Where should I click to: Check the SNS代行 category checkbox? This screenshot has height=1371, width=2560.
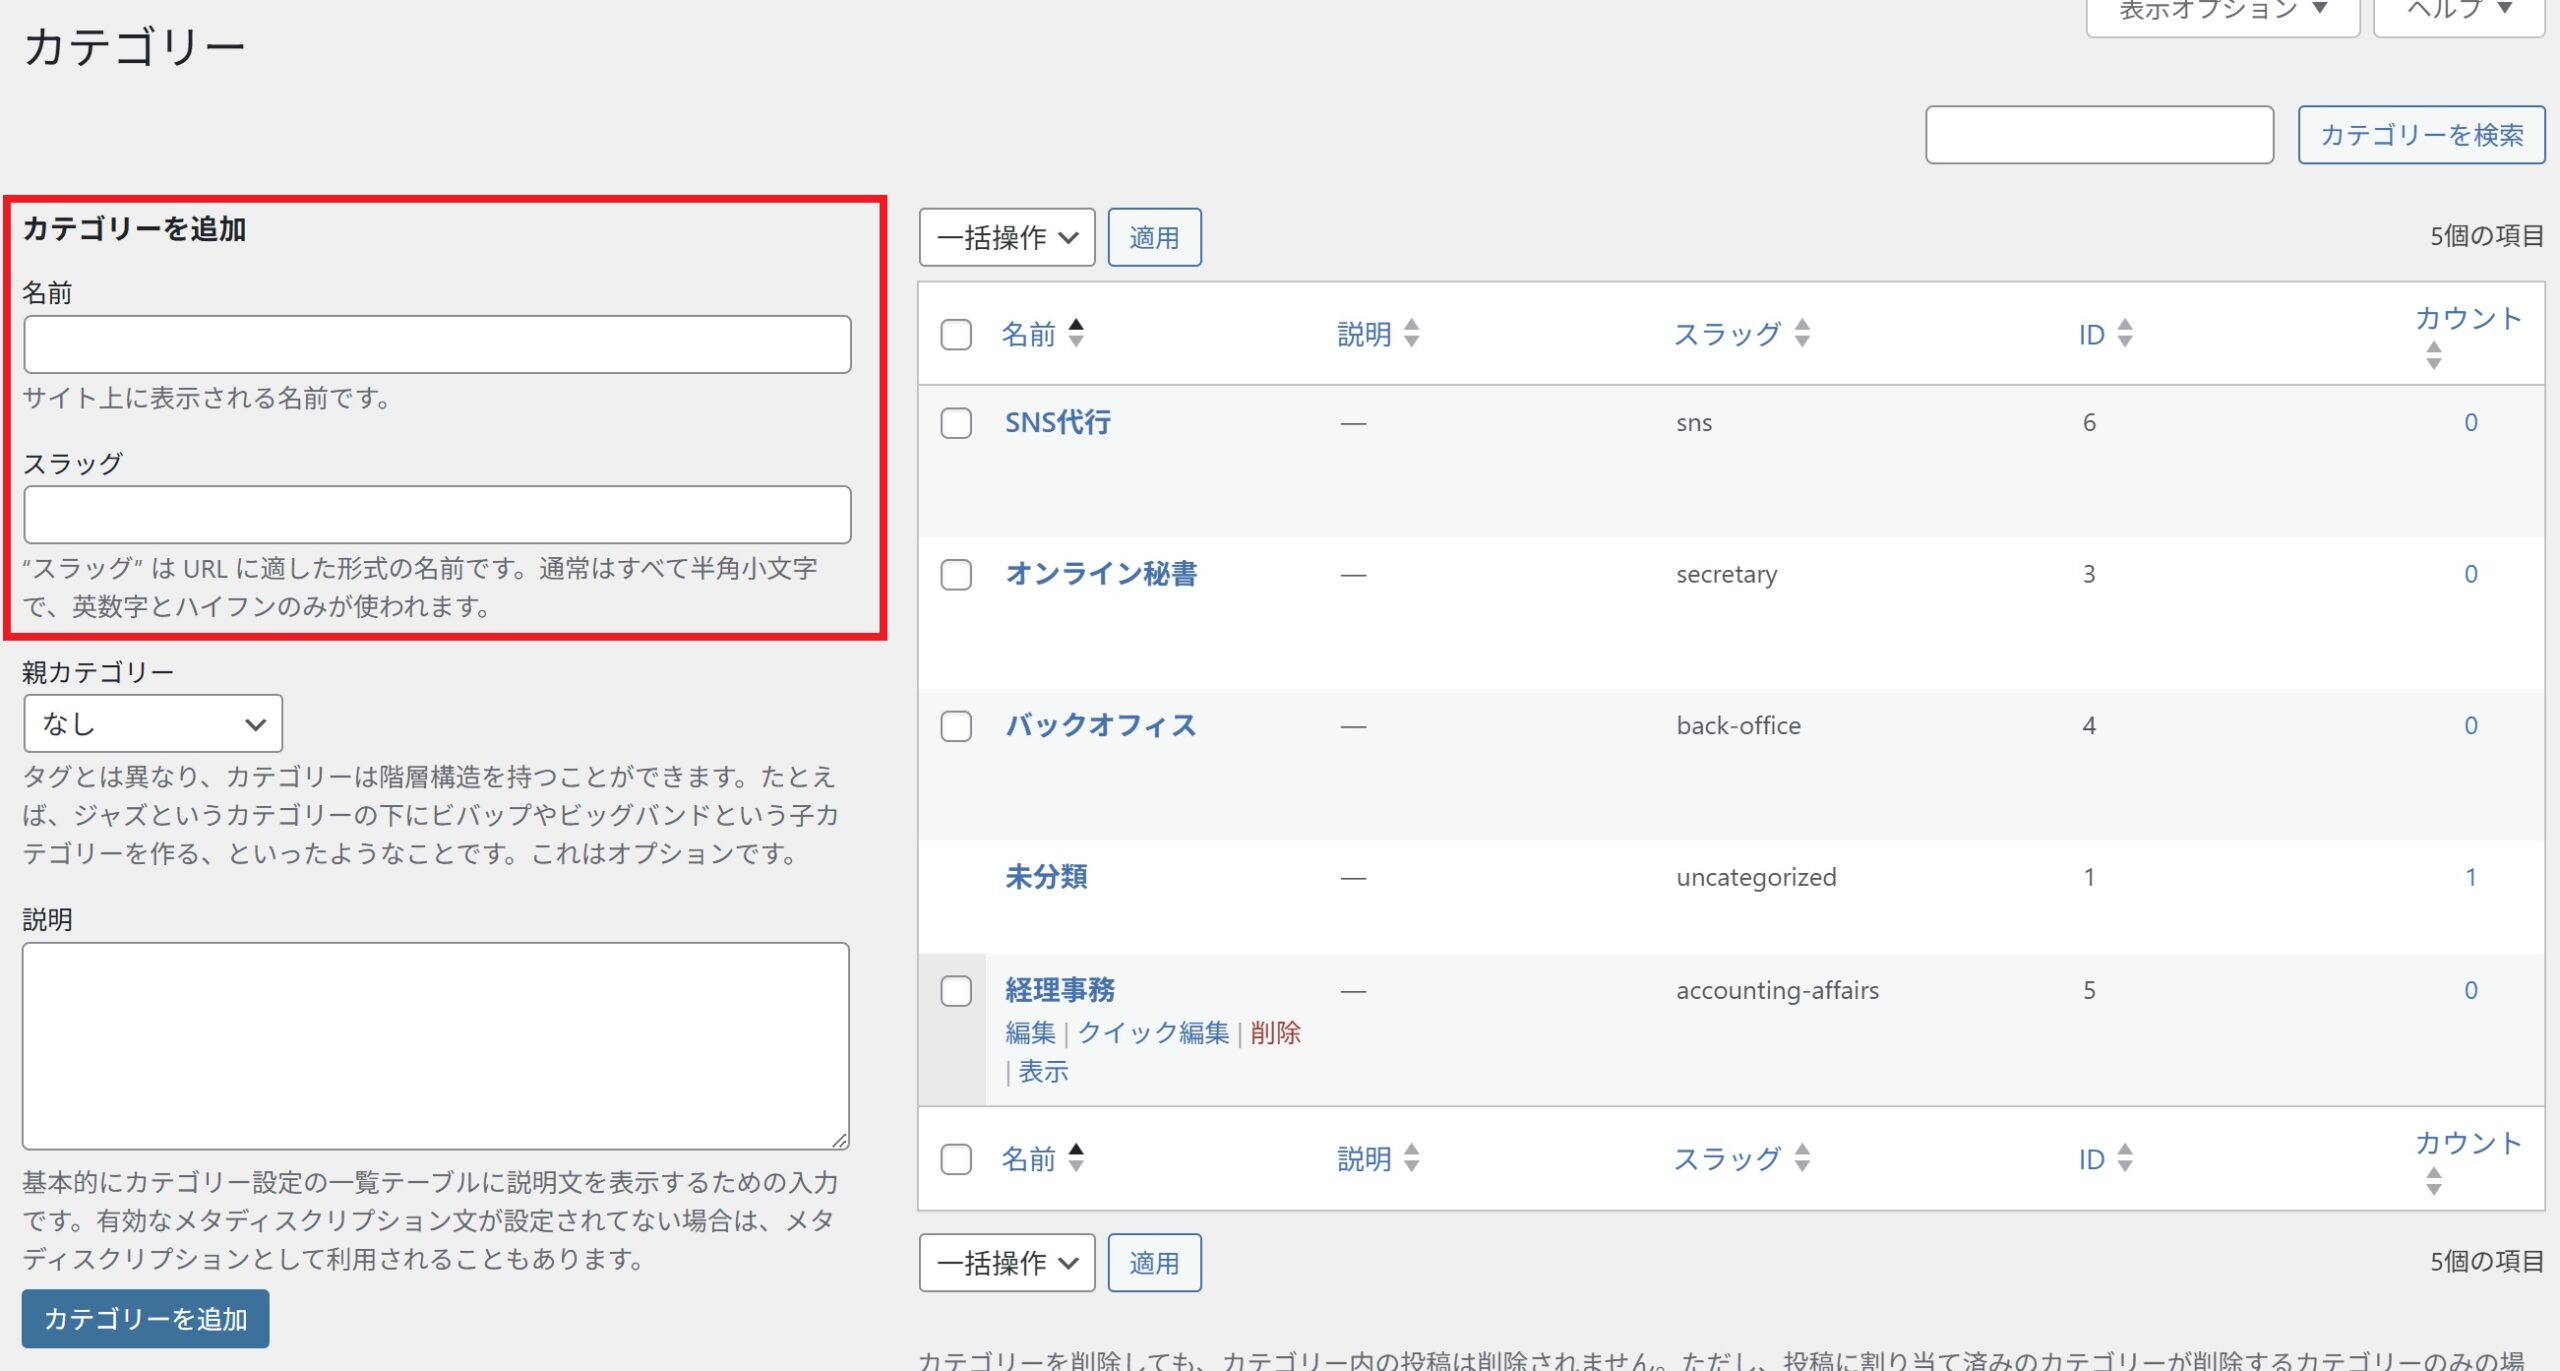[x=956, y=423]
